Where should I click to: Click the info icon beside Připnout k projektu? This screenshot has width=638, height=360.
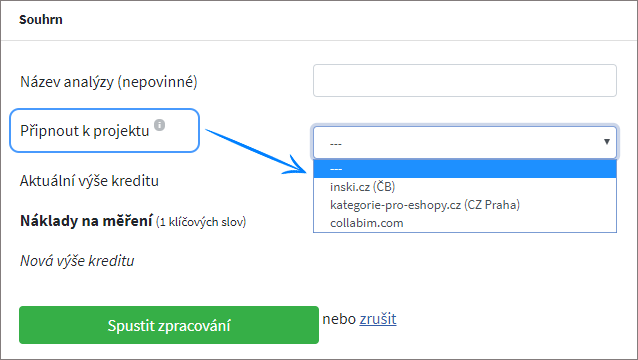point(160,125)
